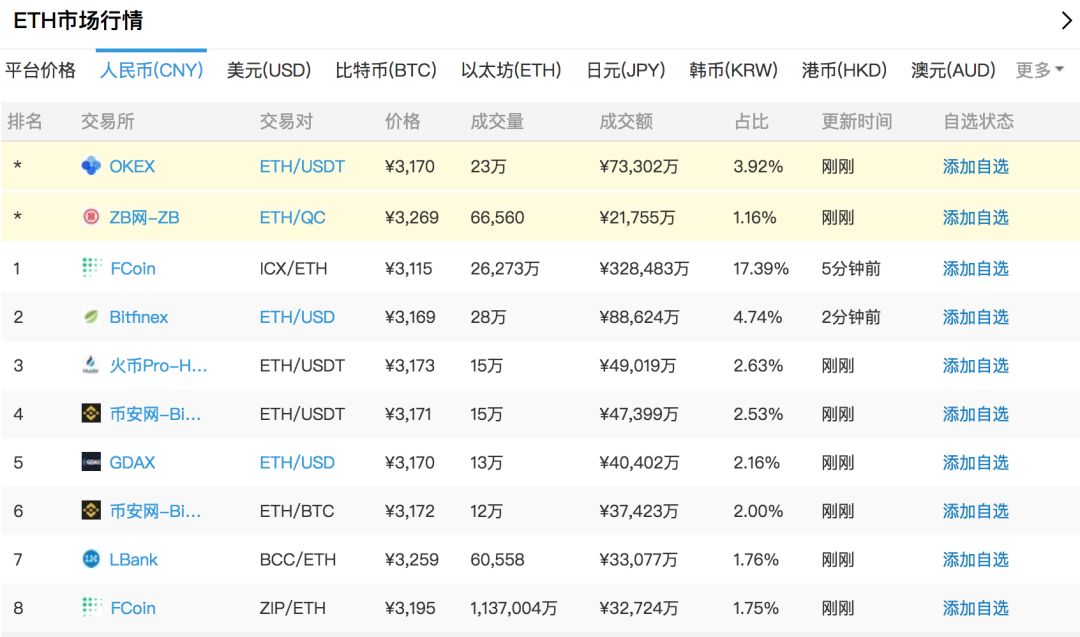
Task: Click the 成交量 column header
Action: (497, 122)
